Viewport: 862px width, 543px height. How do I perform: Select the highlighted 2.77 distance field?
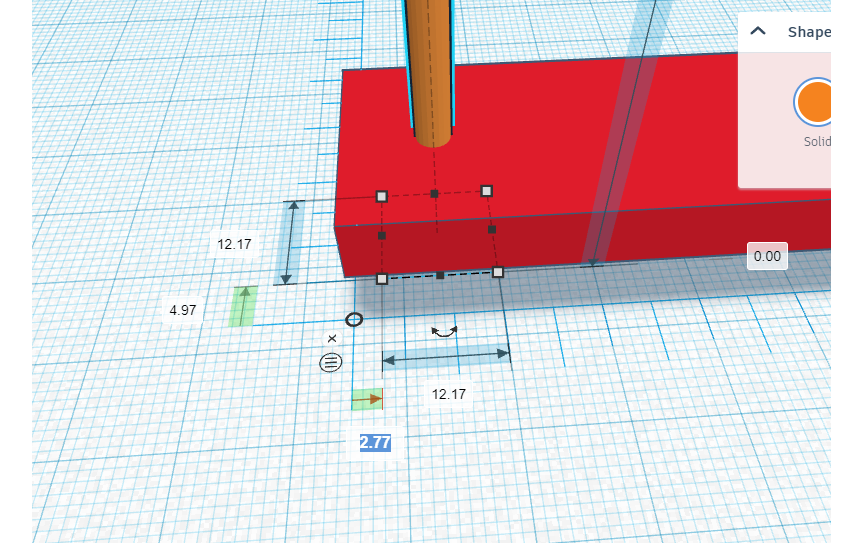click(x=375, y=442)
